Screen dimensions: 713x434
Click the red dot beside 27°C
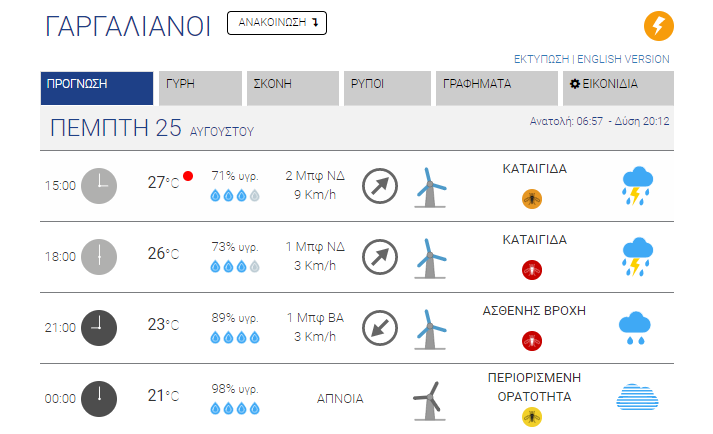click(x=188, y=176)
